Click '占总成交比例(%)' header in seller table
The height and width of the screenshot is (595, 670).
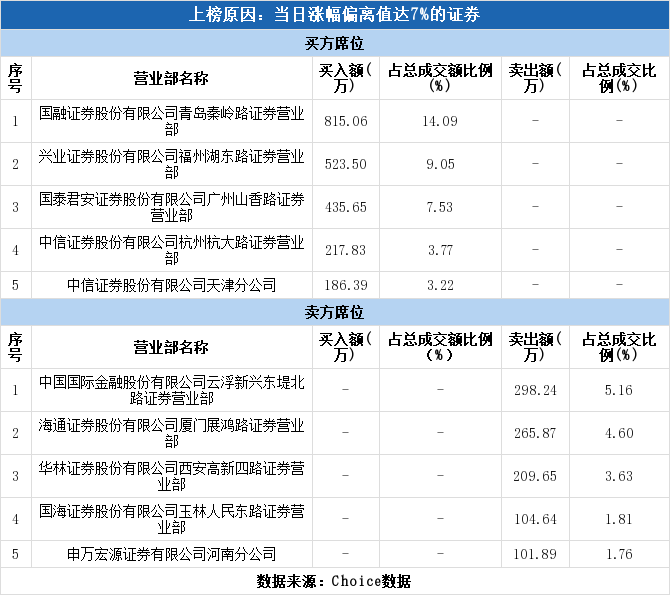(619, 347)
